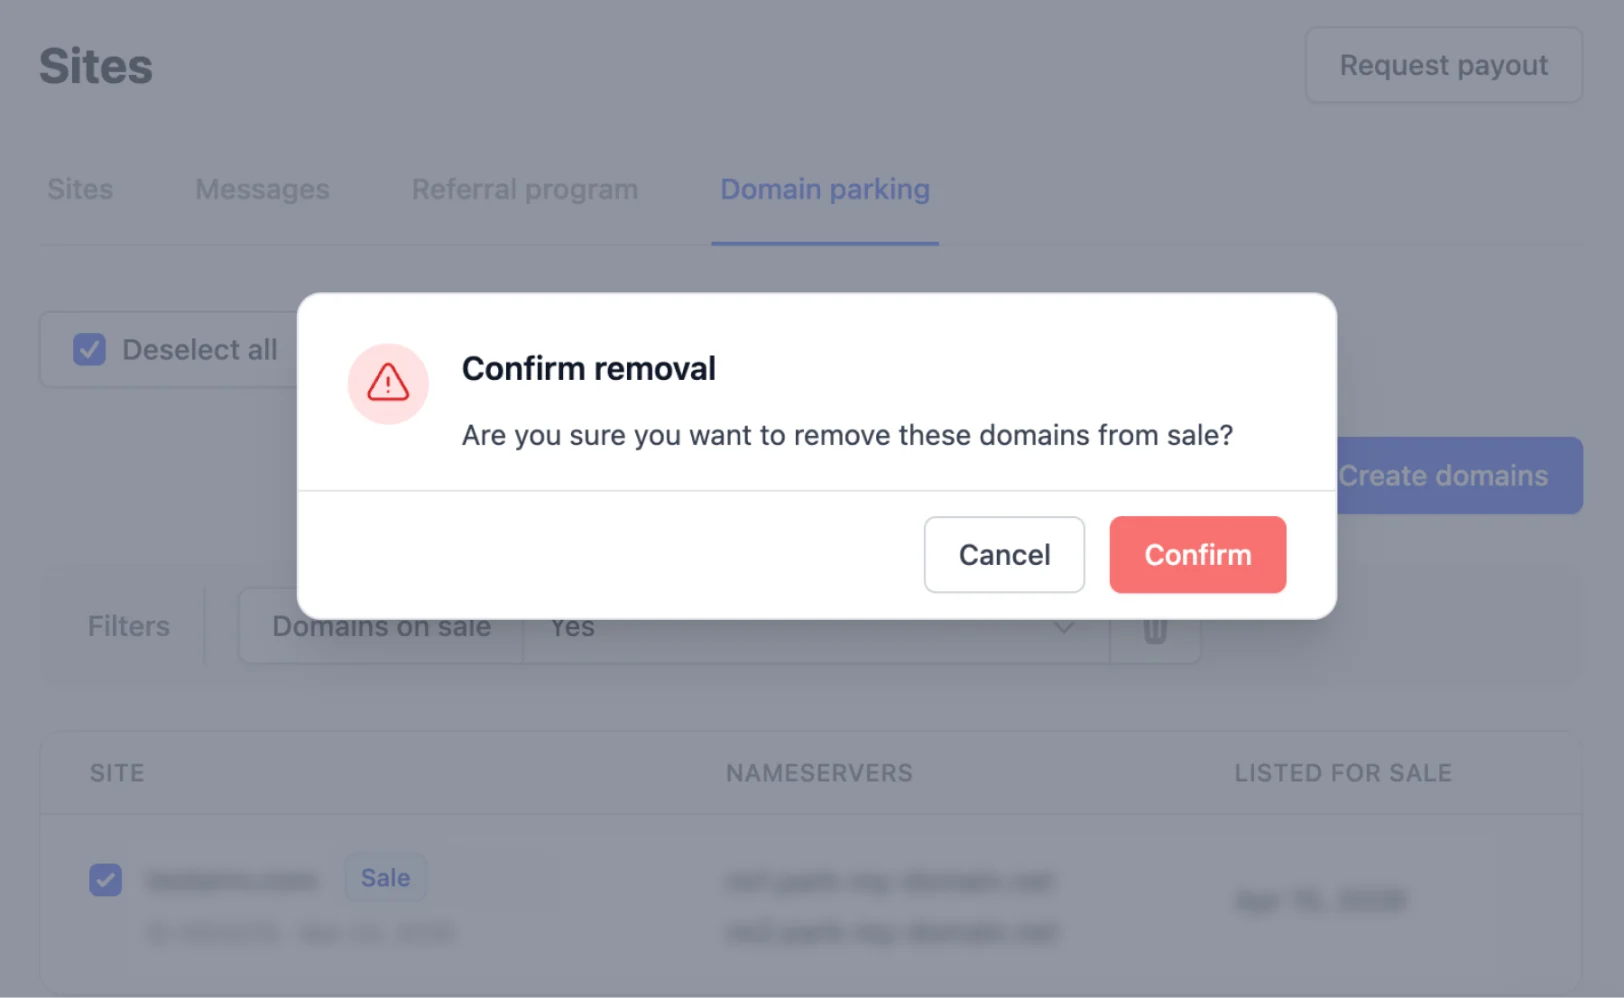Uncheck the Deselect all checkbox

click(x=90, y=350)
